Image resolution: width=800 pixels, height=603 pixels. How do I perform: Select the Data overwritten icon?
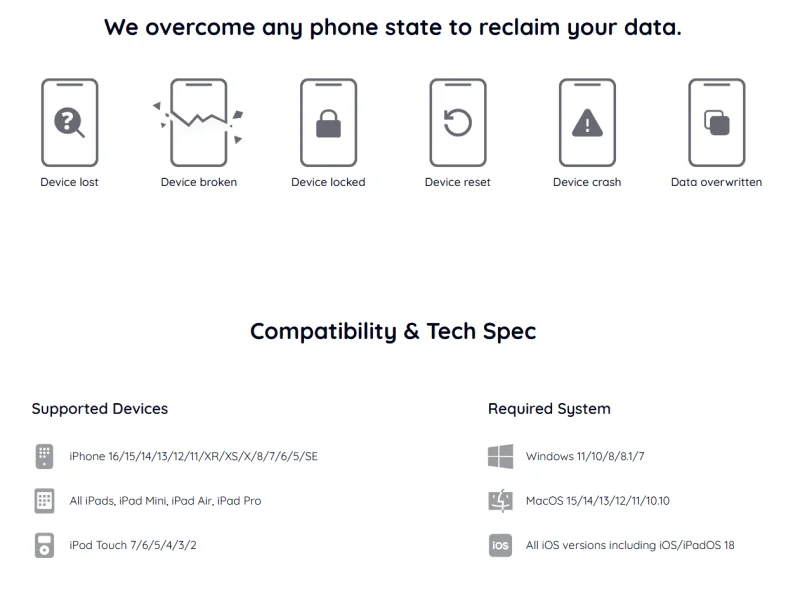(717, 122)
